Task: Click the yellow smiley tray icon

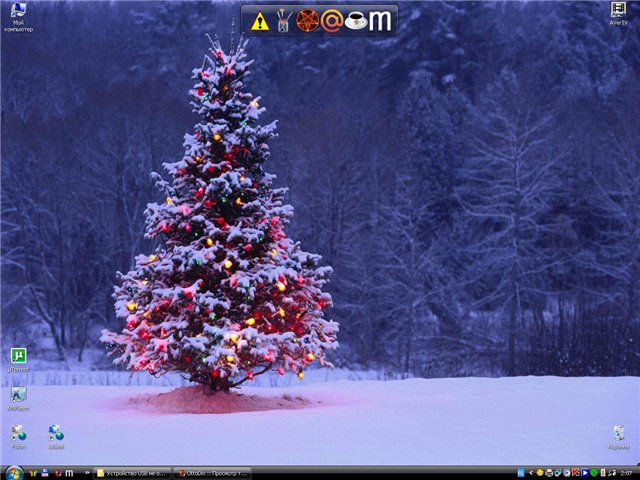Action: [540, 473]
